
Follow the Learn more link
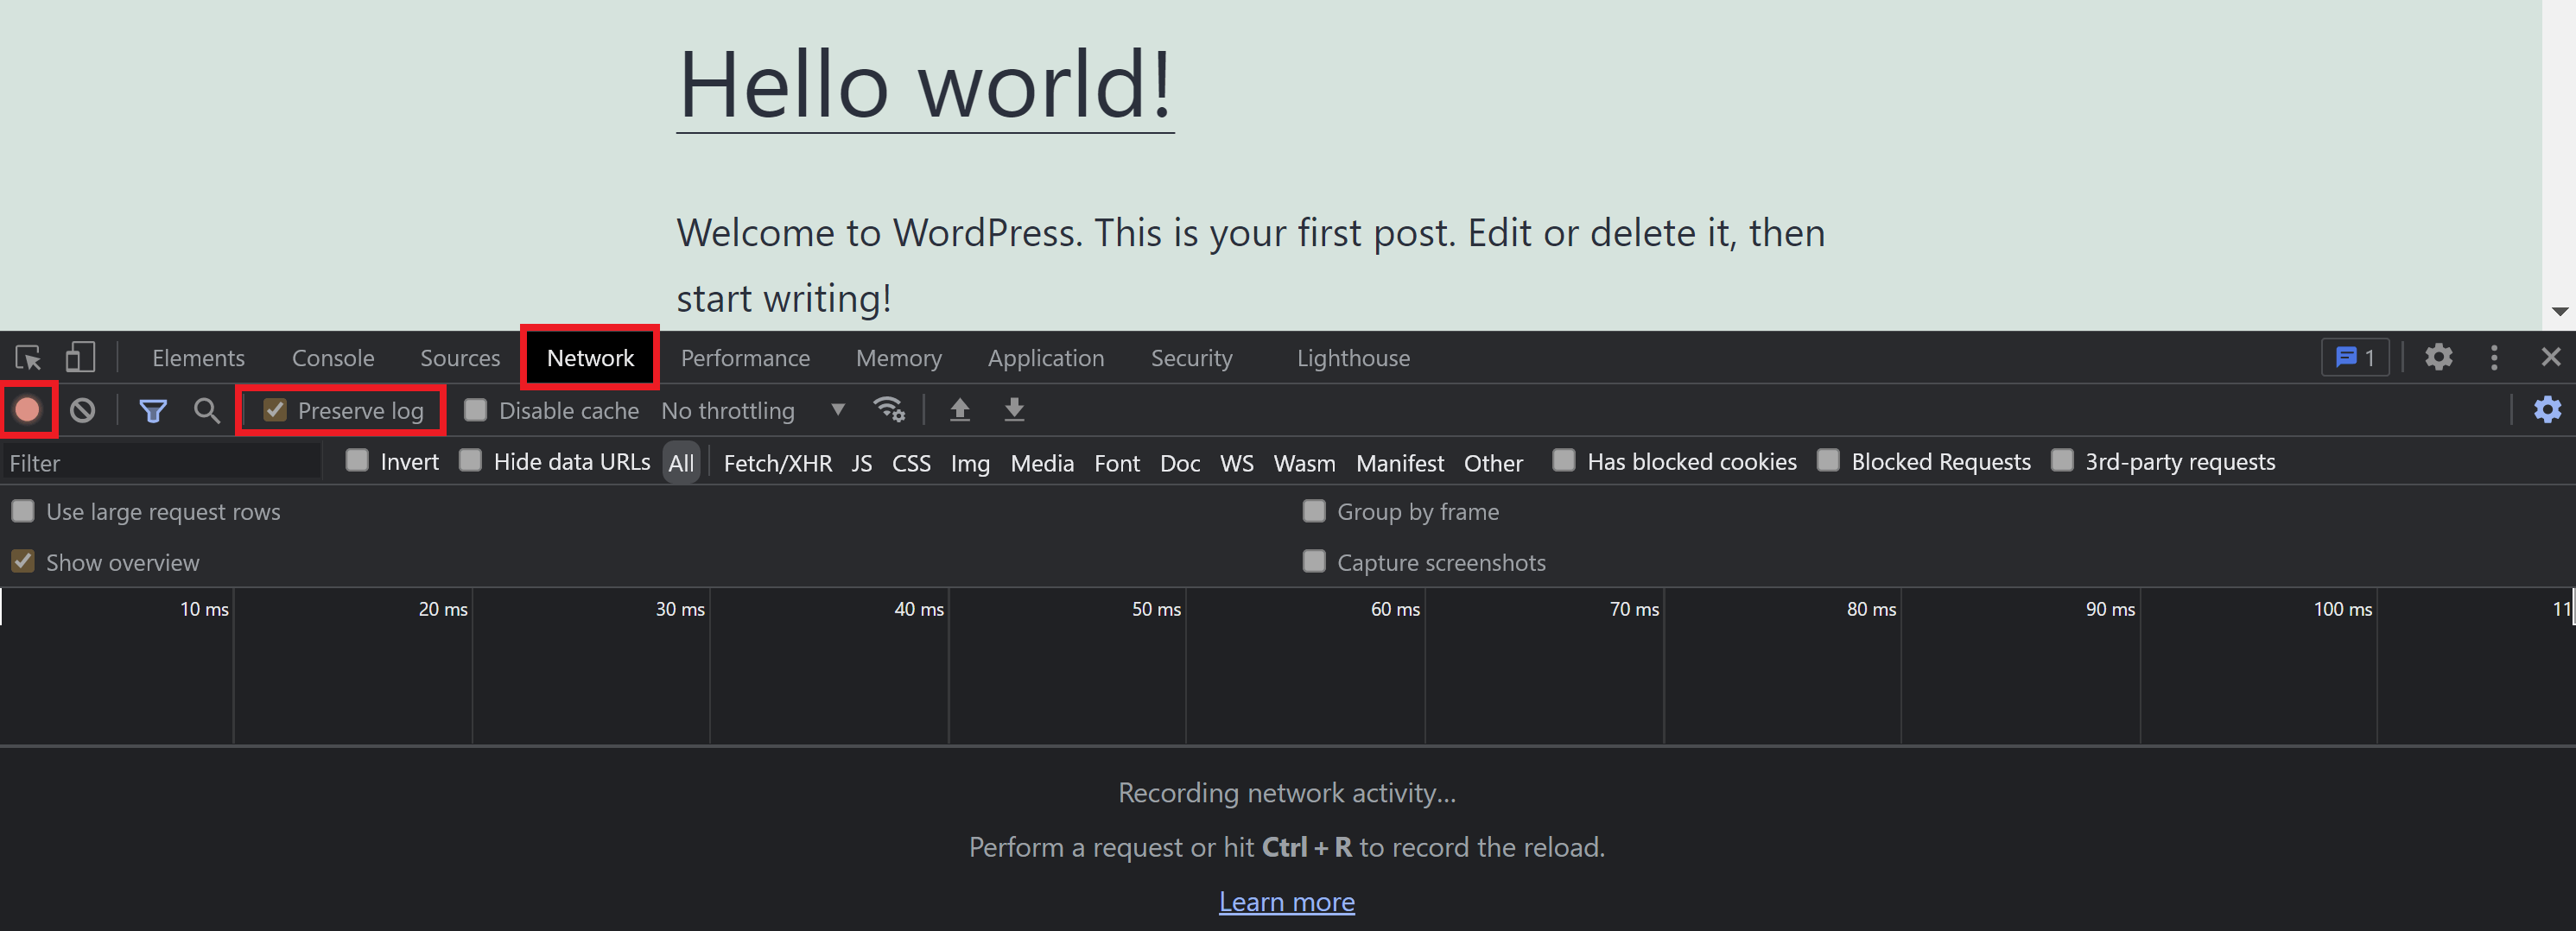1286,901
